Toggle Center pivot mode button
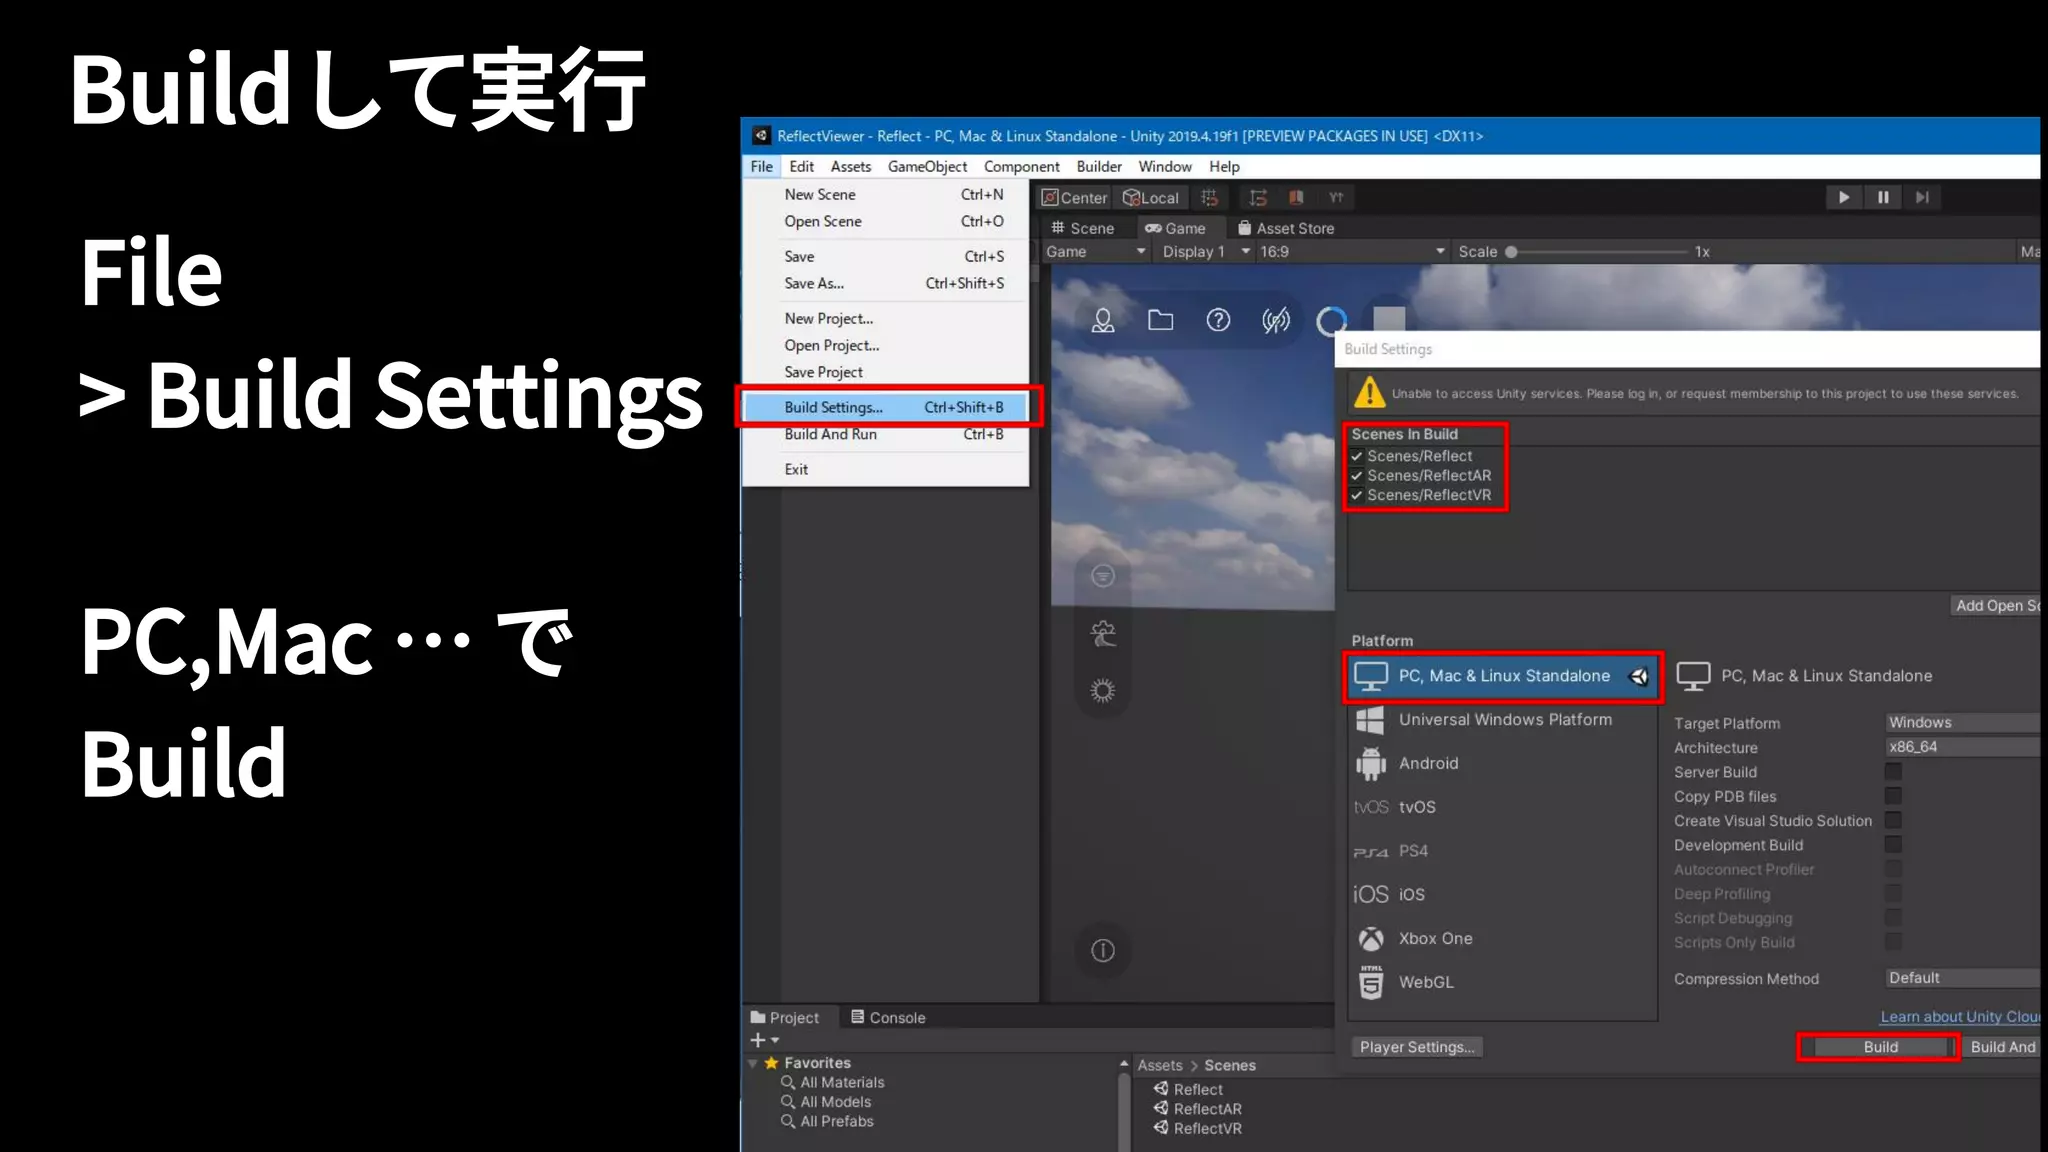 pyautogui.click(x=1075, y=198)
